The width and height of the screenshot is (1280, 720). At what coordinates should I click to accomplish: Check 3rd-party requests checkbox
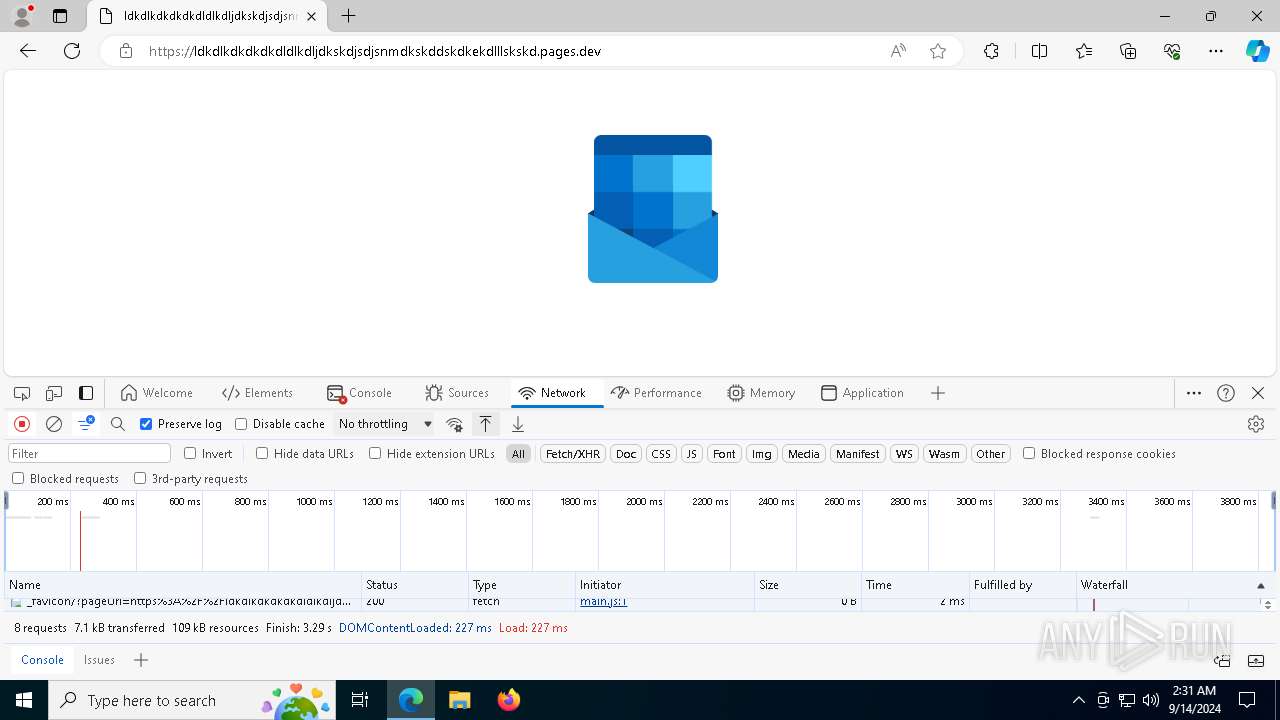coord(140,478)
